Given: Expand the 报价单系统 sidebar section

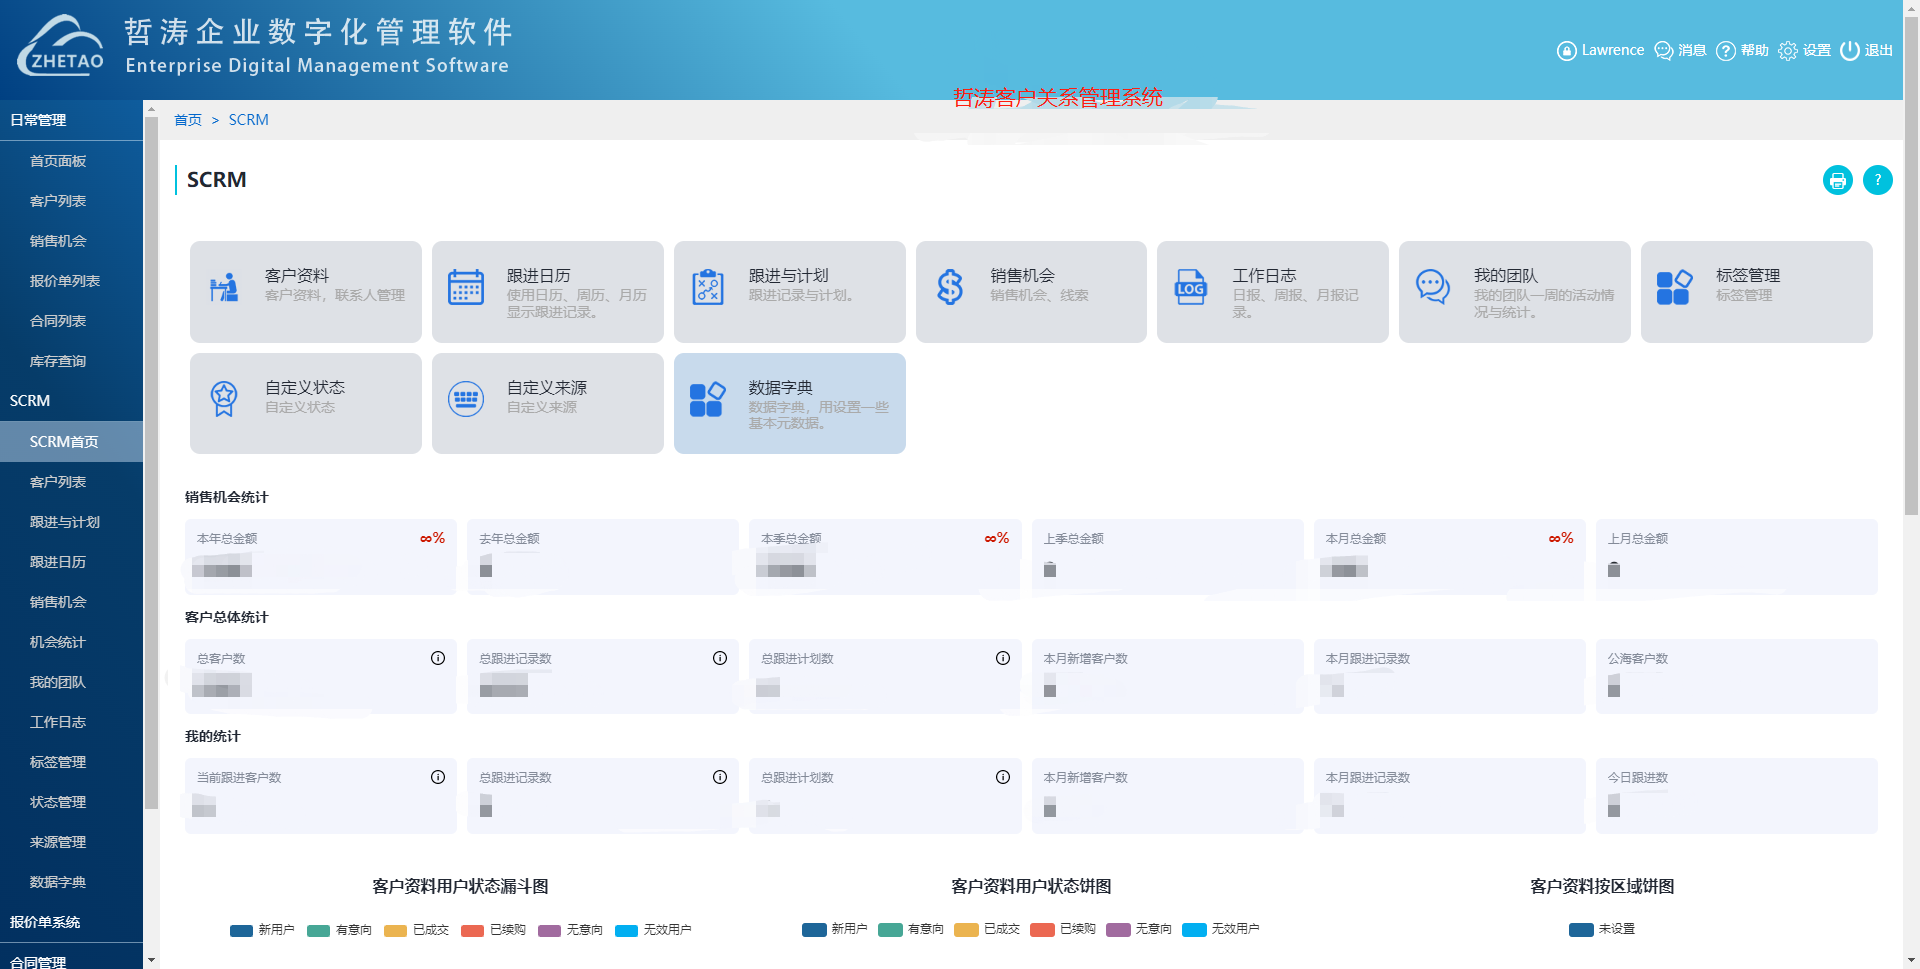Looking at the screenshot, I should point(72,922).
